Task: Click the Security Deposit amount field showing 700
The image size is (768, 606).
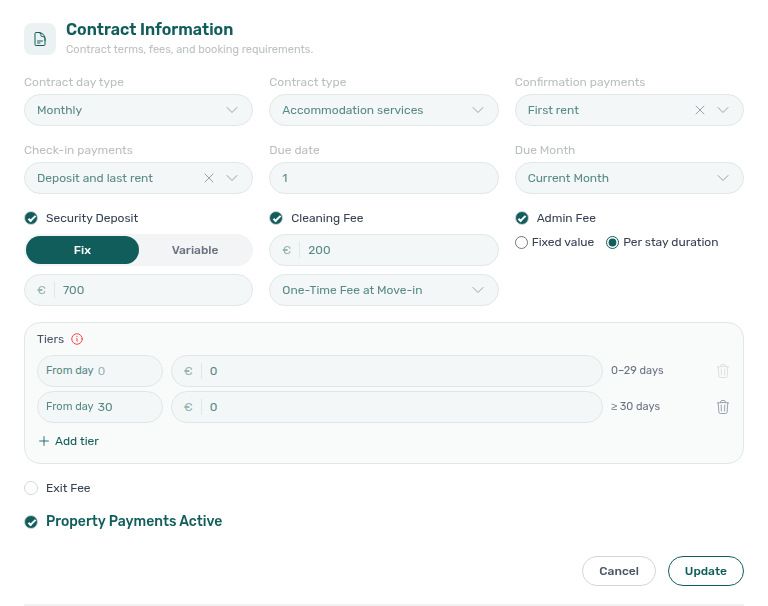Action: [x=139, y=290]
